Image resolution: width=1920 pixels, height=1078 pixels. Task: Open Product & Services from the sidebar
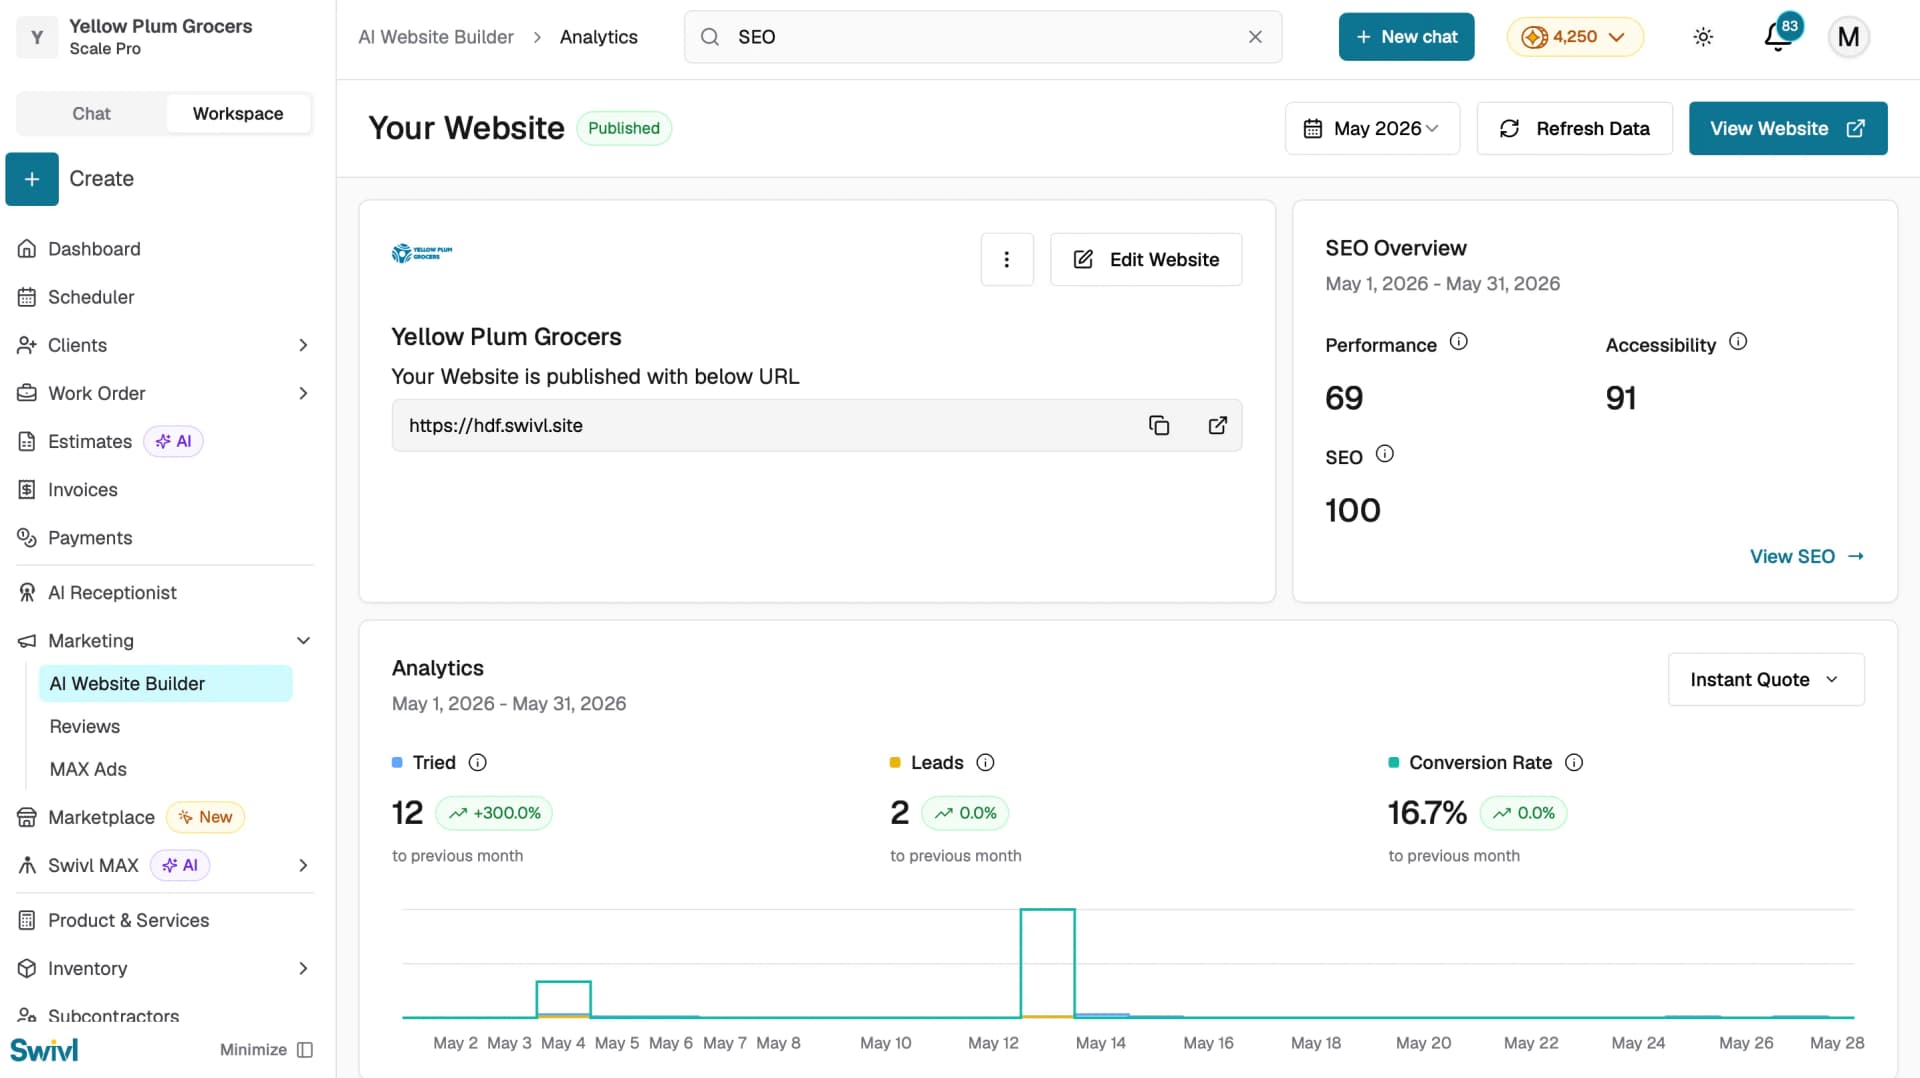point(128,921)
